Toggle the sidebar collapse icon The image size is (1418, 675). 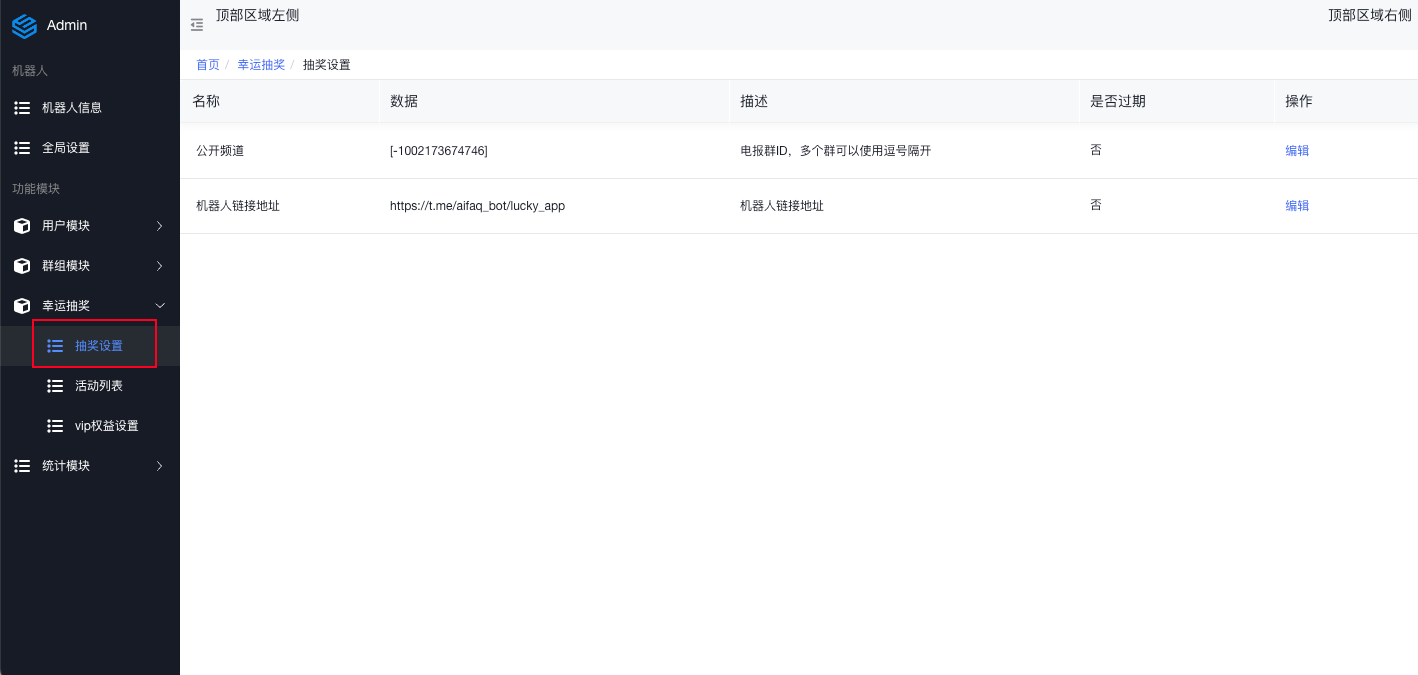coord(197,25)
